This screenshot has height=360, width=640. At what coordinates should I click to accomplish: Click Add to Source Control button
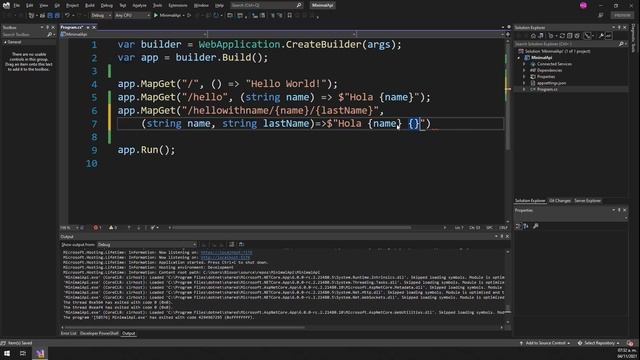tap(544, 343)
